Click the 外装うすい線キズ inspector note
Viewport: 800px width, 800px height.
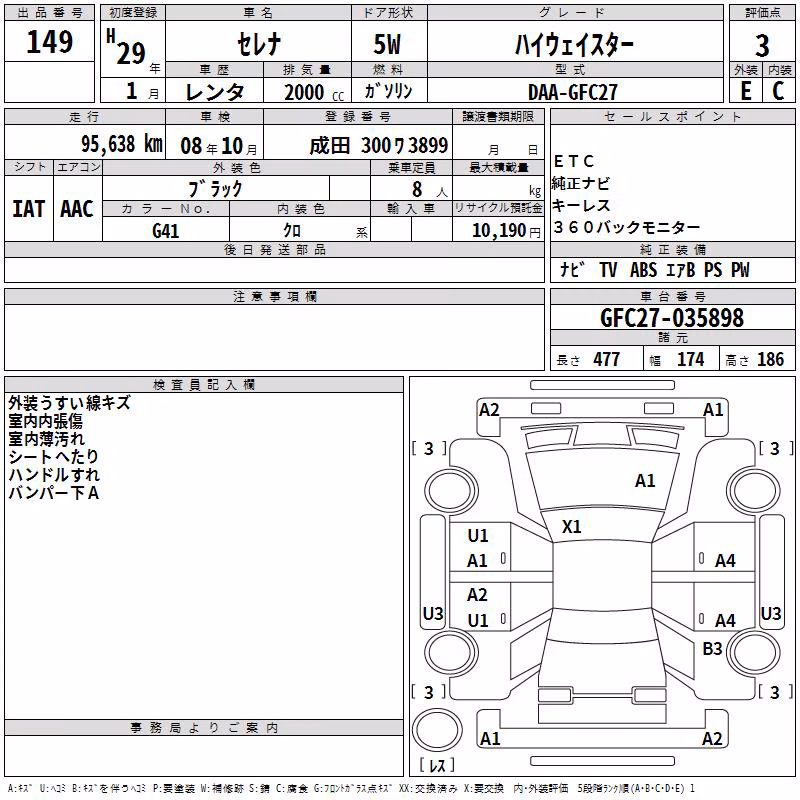(x=69, y=403)
